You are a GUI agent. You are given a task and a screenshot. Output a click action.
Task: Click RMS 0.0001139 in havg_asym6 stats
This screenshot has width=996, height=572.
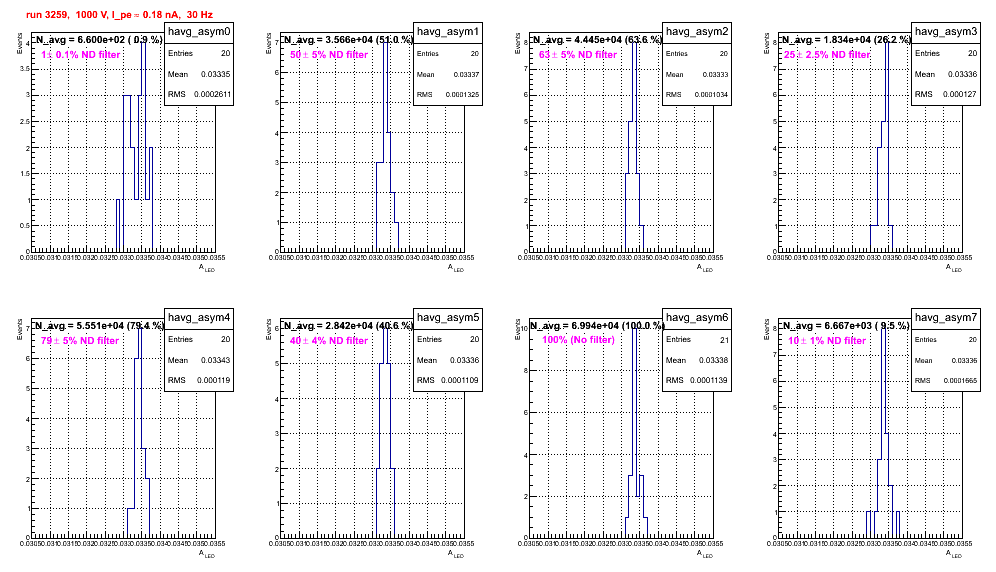(x=697, y=380)
